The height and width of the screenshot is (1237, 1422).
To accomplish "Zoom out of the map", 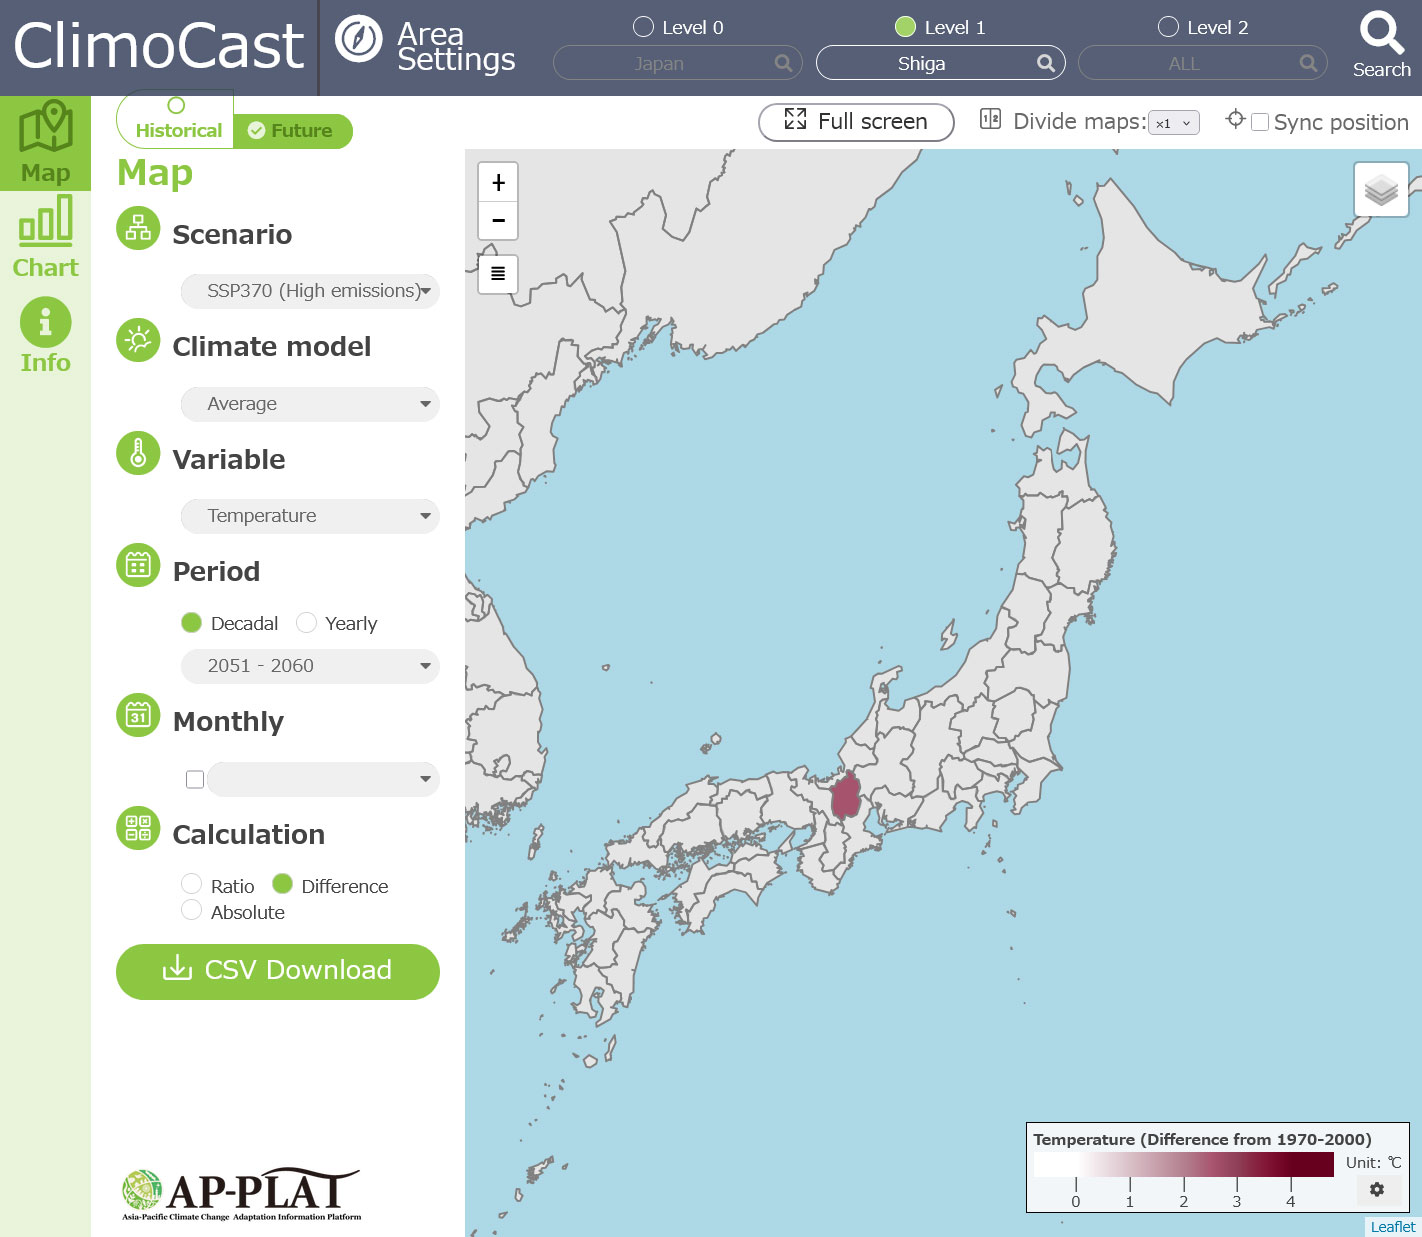I will point(498,220).
